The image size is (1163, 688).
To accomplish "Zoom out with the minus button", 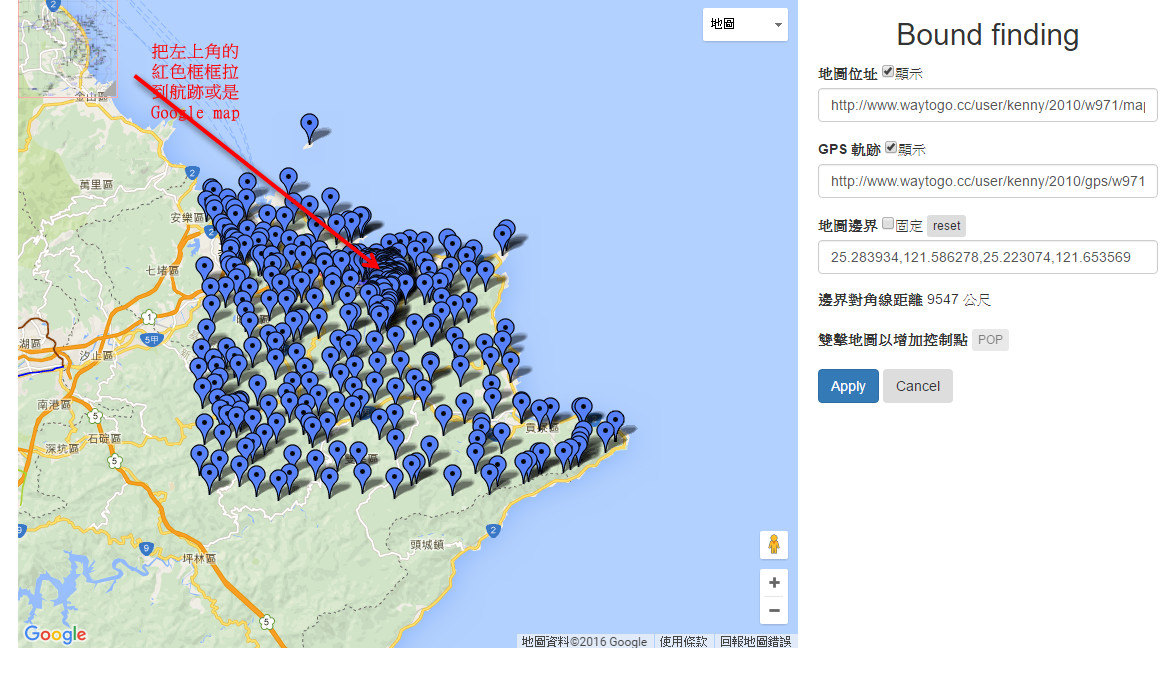I will (x=773, y=609).
